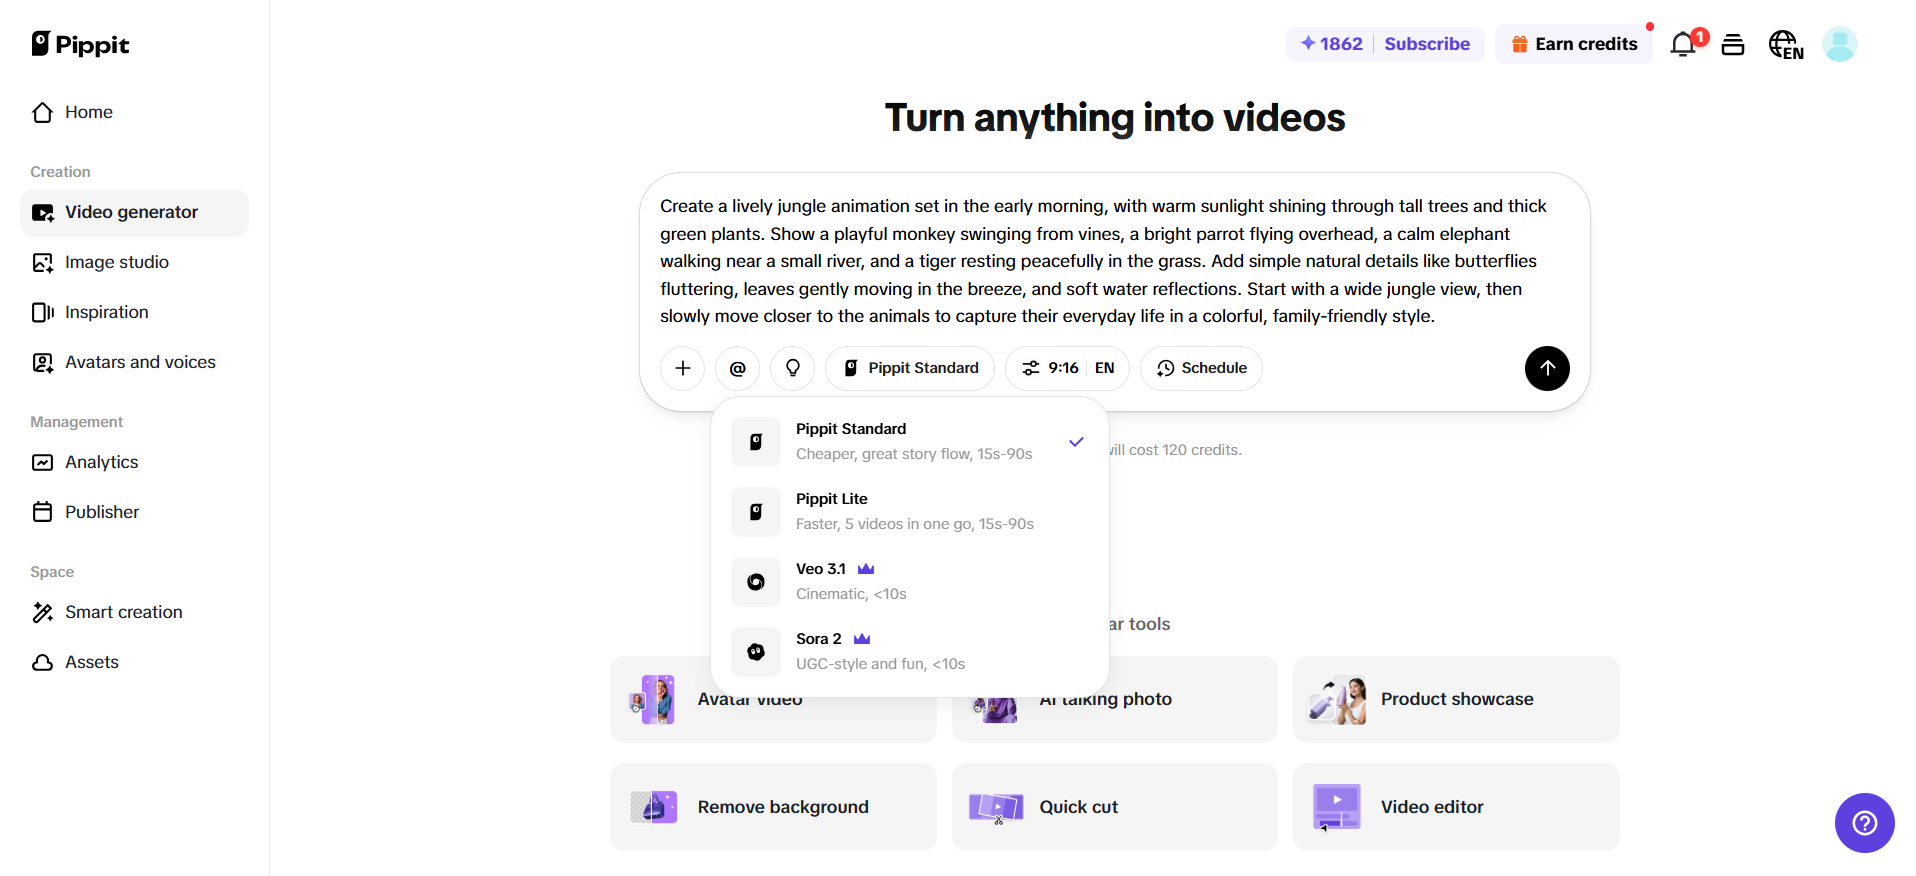The height and width of the screenshot is (876, 1916).
Task: Click the Veo 3.1 crown icon
Action: pyautogui.click(x=866, y=569)
